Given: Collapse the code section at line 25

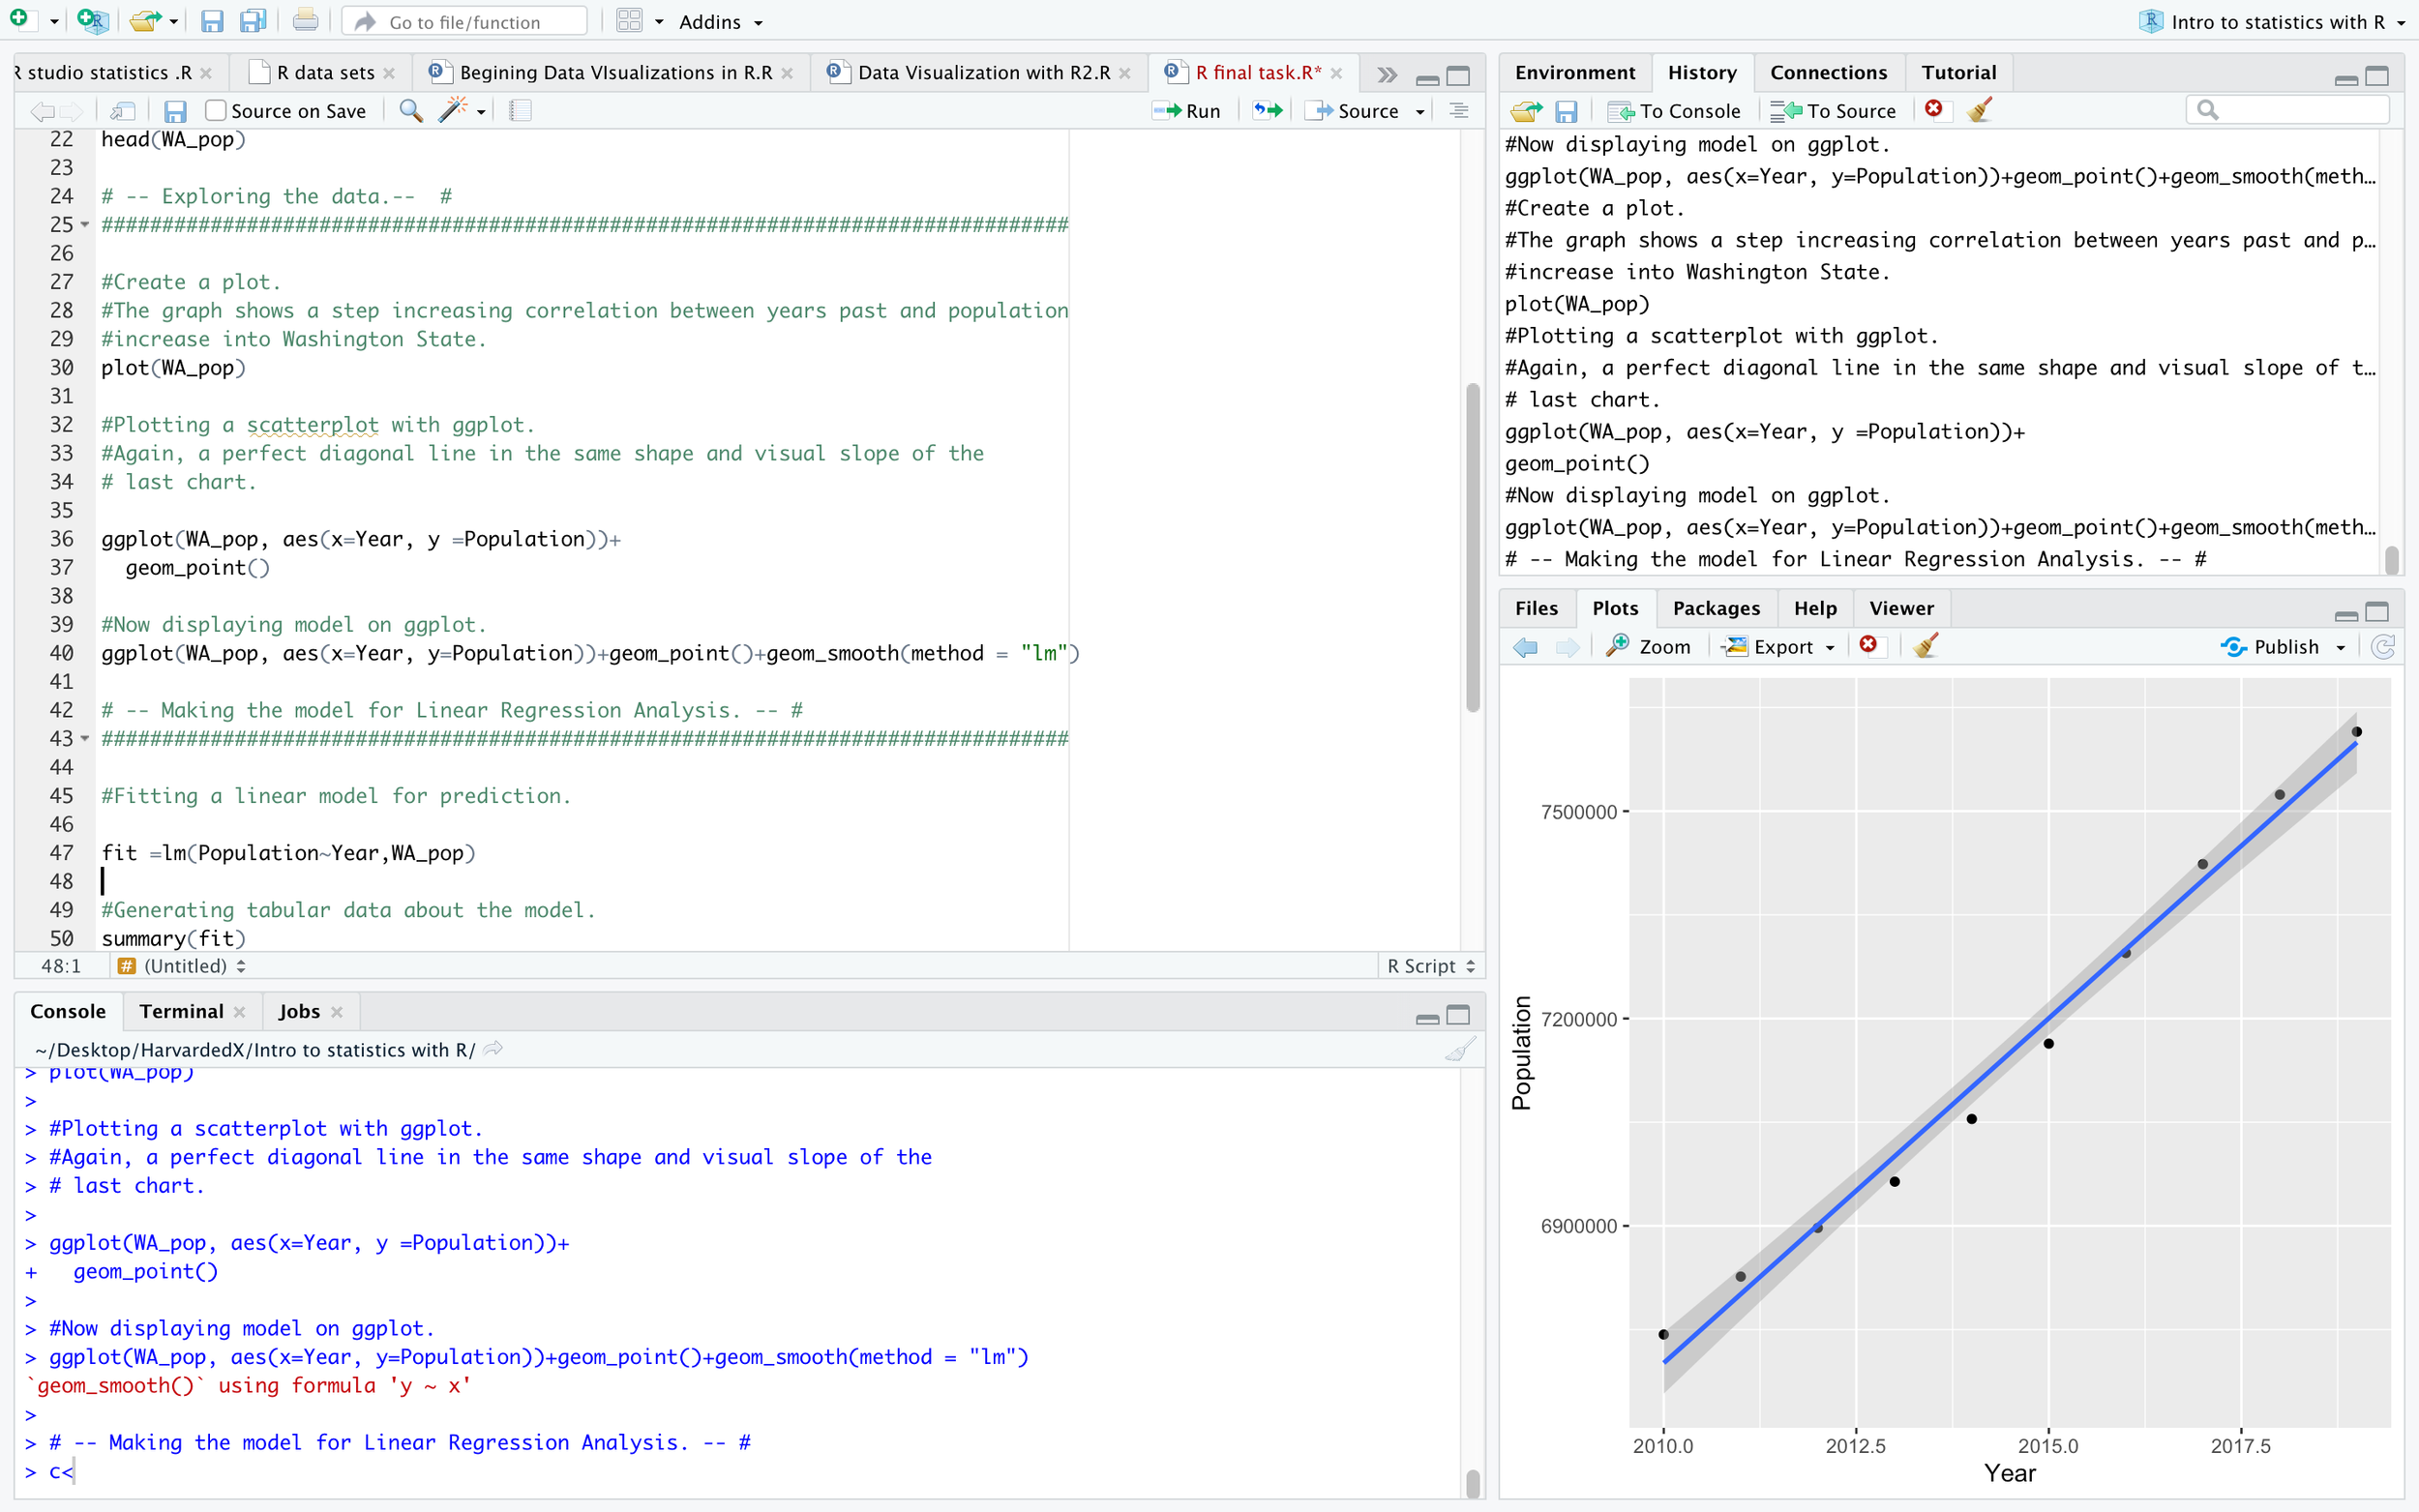Looking at the screenshot, I should [x=85, y=225].
